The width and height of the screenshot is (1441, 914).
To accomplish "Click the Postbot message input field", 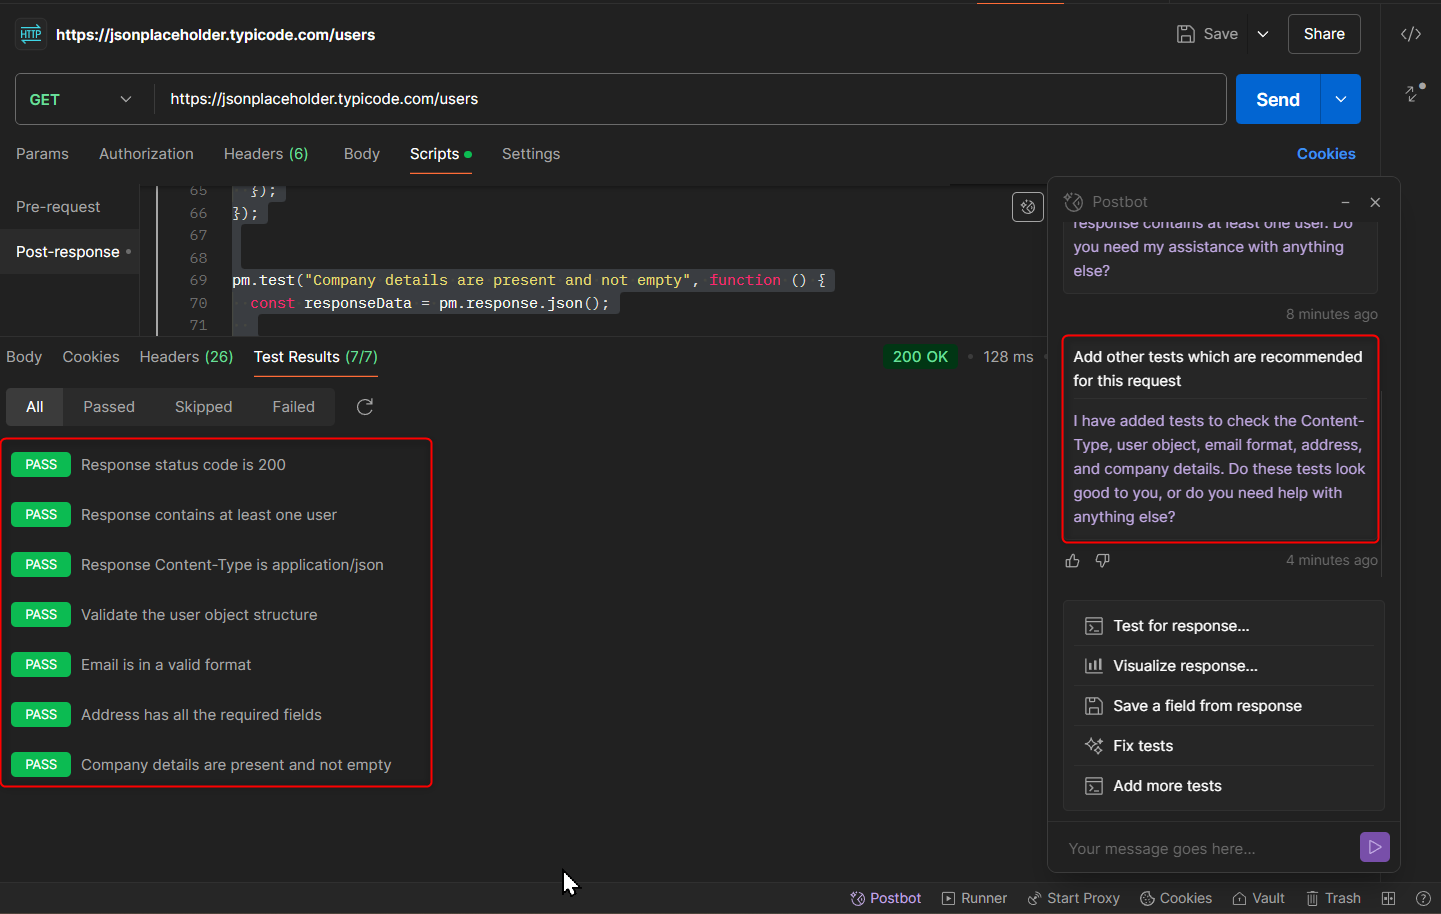I will click(1205, 849).
